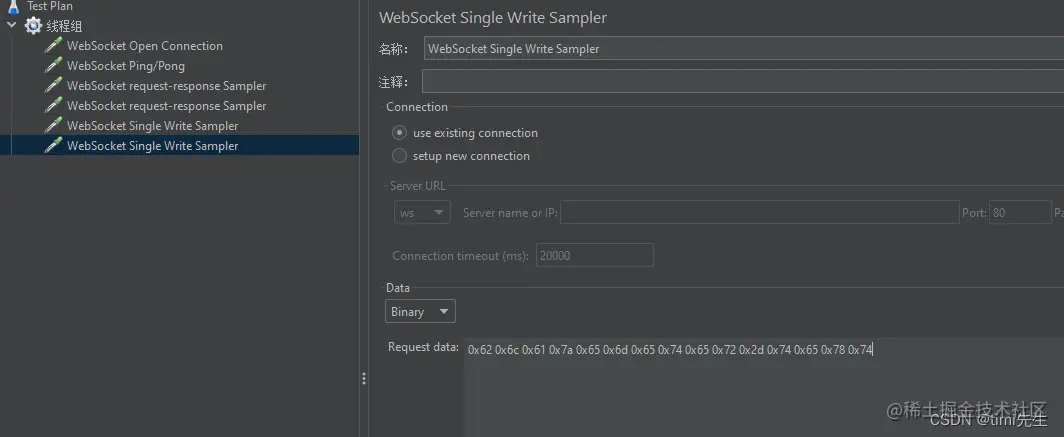Select WebSocket Open Connection sampler

tap(145, 46)
